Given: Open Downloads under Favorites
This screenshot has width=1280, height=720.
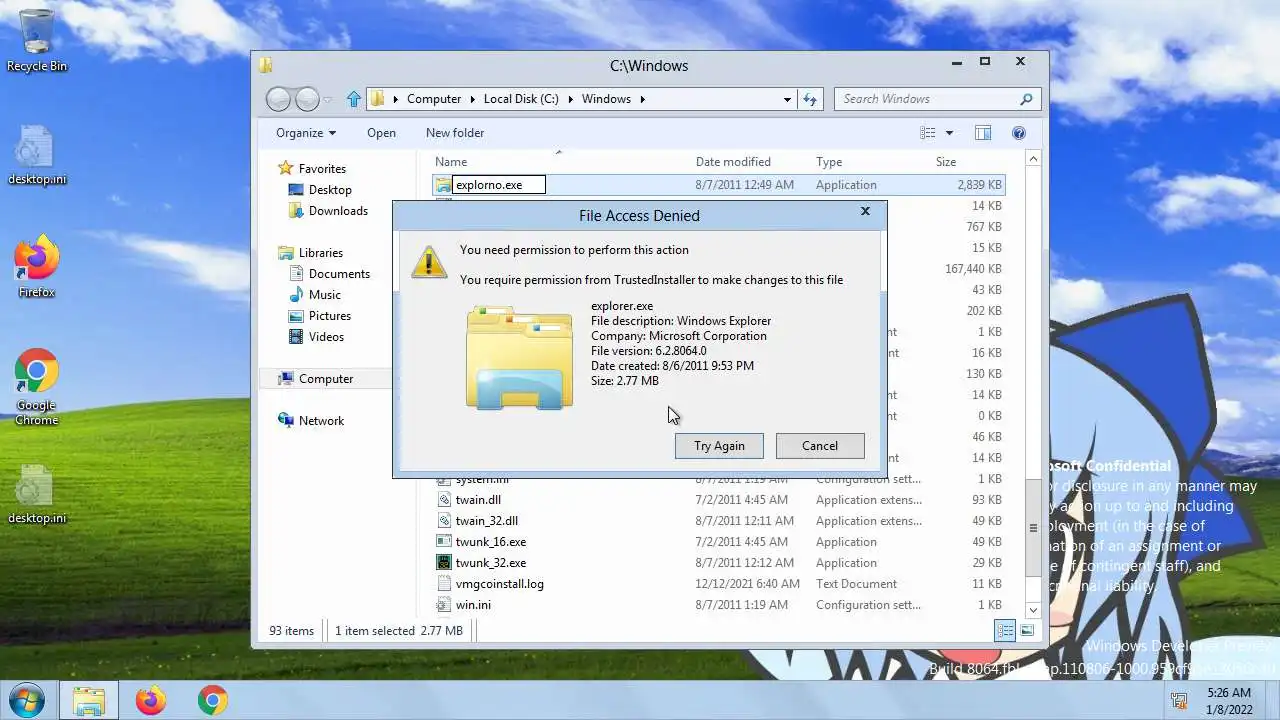Looking at the screenshot, I should [338, 211].
